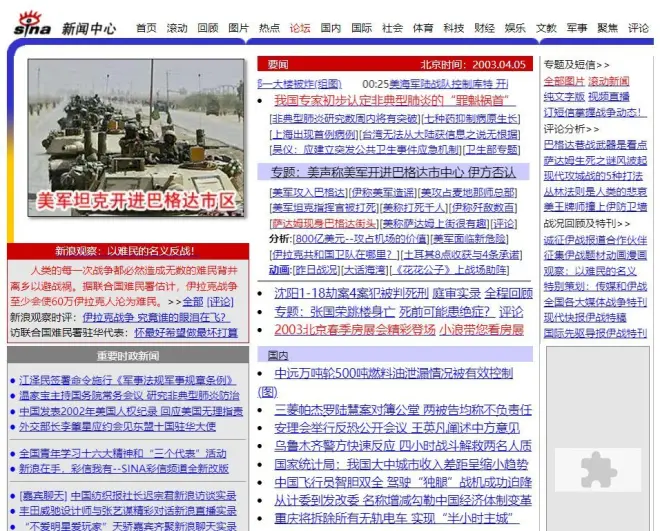Go to the 聚焦 nav section
Image resolution: width=660 pixels, height=531 pixels.
pyautogui.click(x=607, y=28)
